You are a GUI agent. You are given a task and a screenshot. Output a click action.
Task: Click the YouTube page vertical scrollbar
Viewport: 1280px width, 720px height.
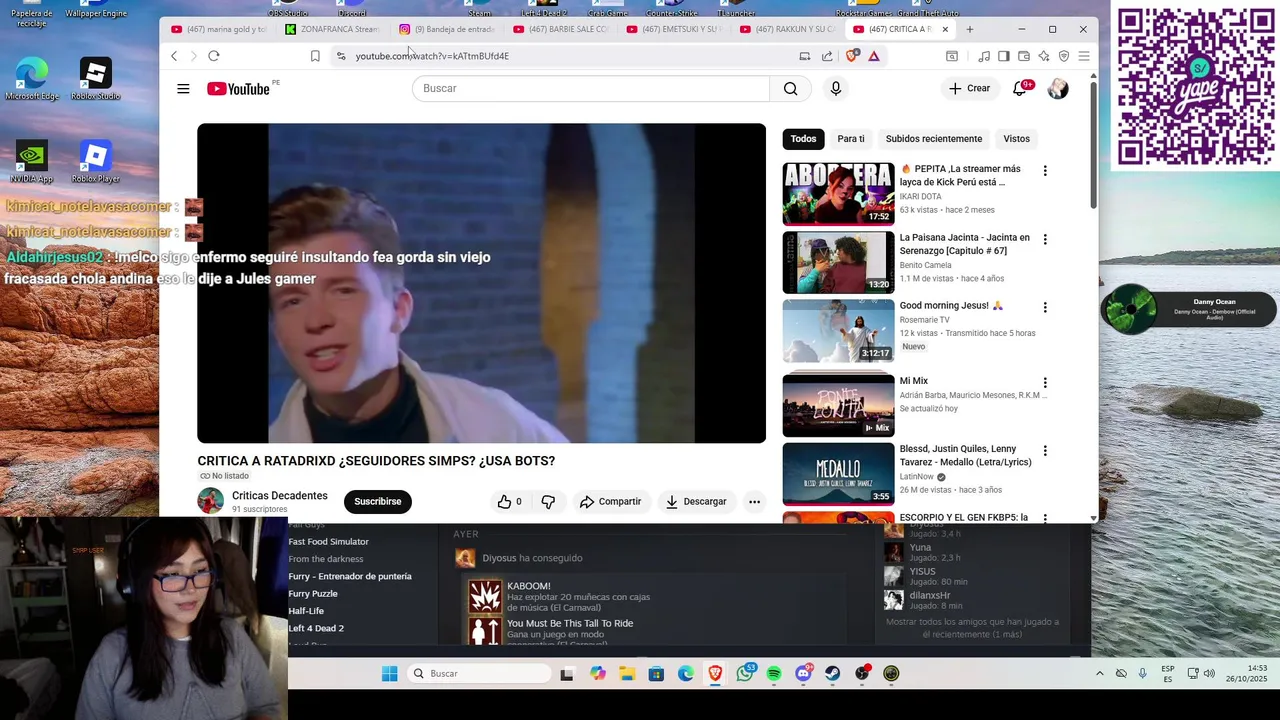point(1093,145)
